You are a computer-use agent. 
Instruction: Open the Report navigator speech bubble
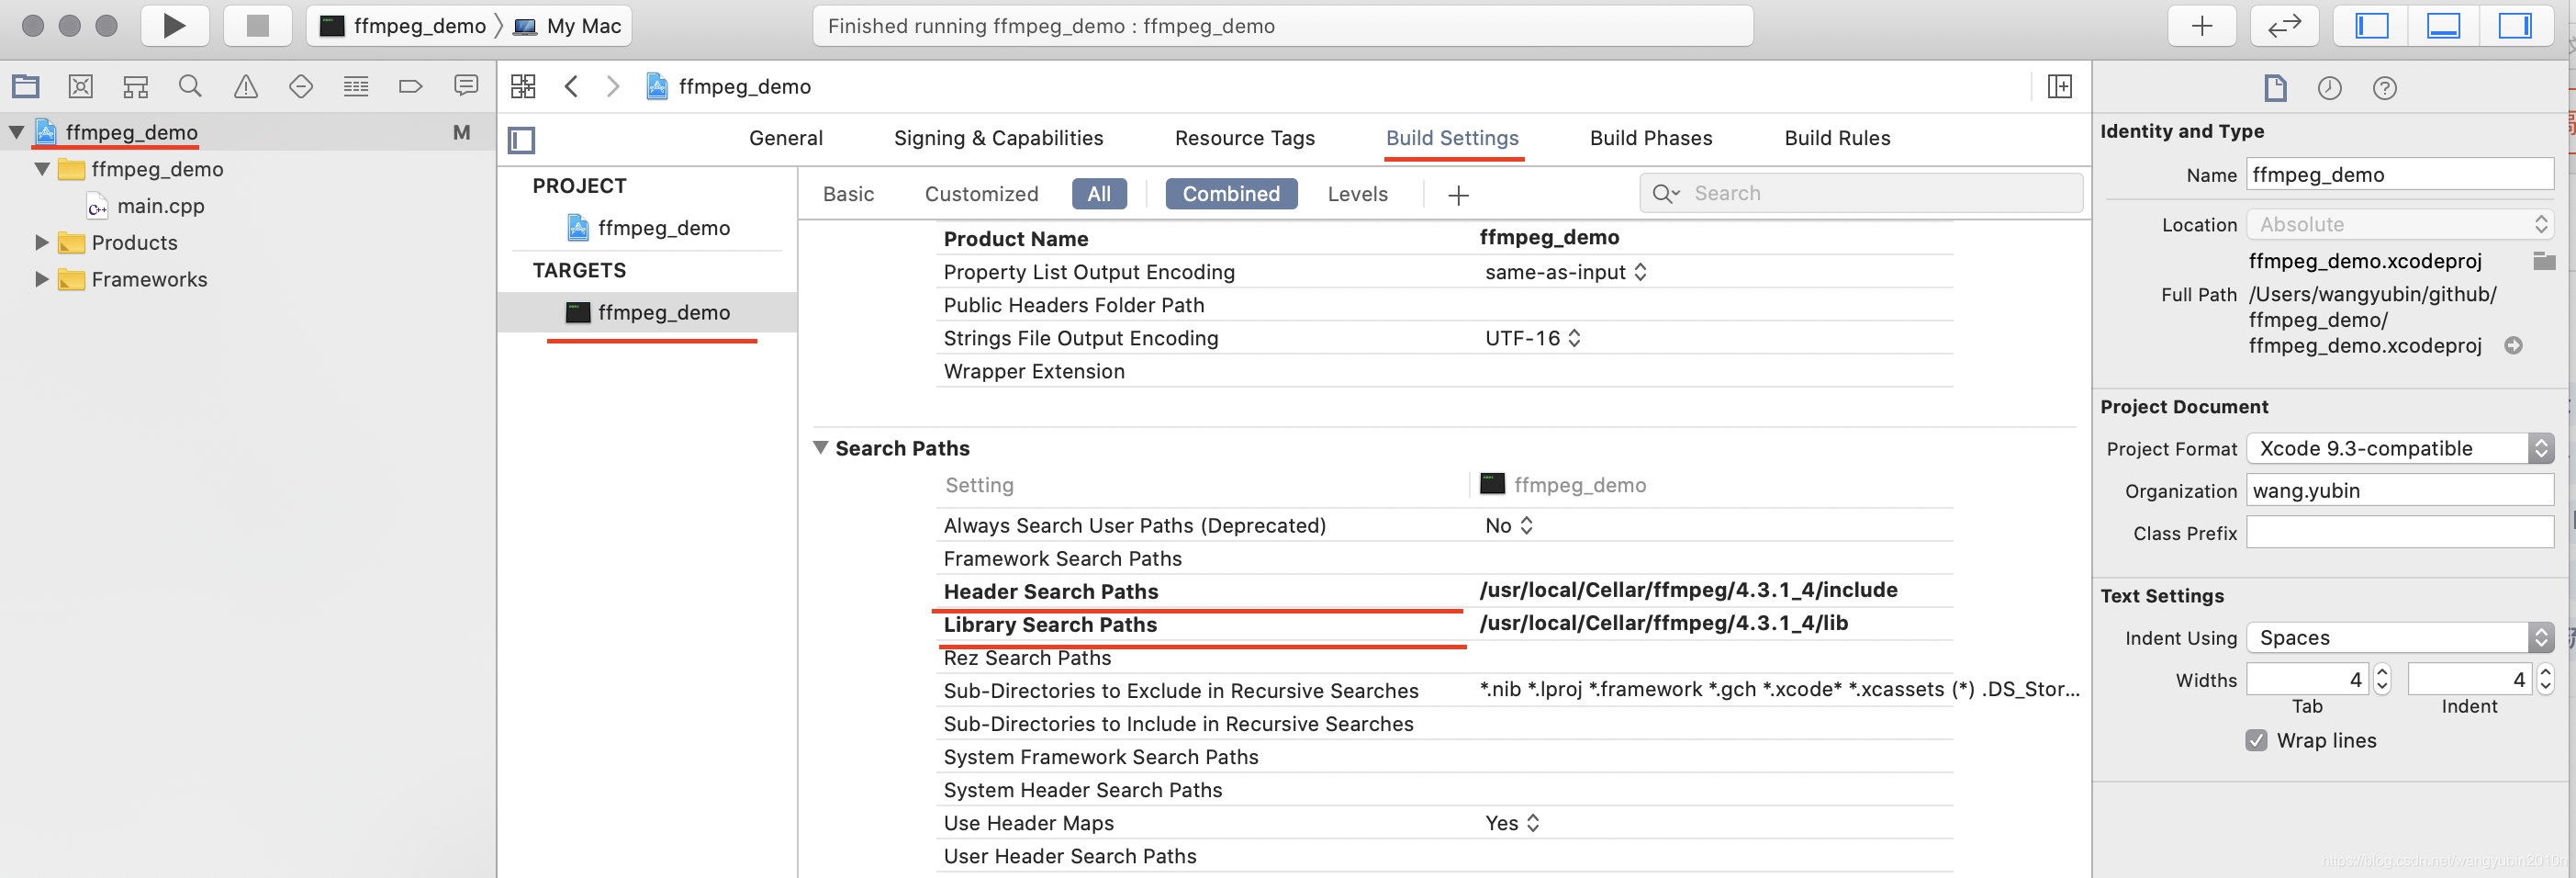[465, 87]
